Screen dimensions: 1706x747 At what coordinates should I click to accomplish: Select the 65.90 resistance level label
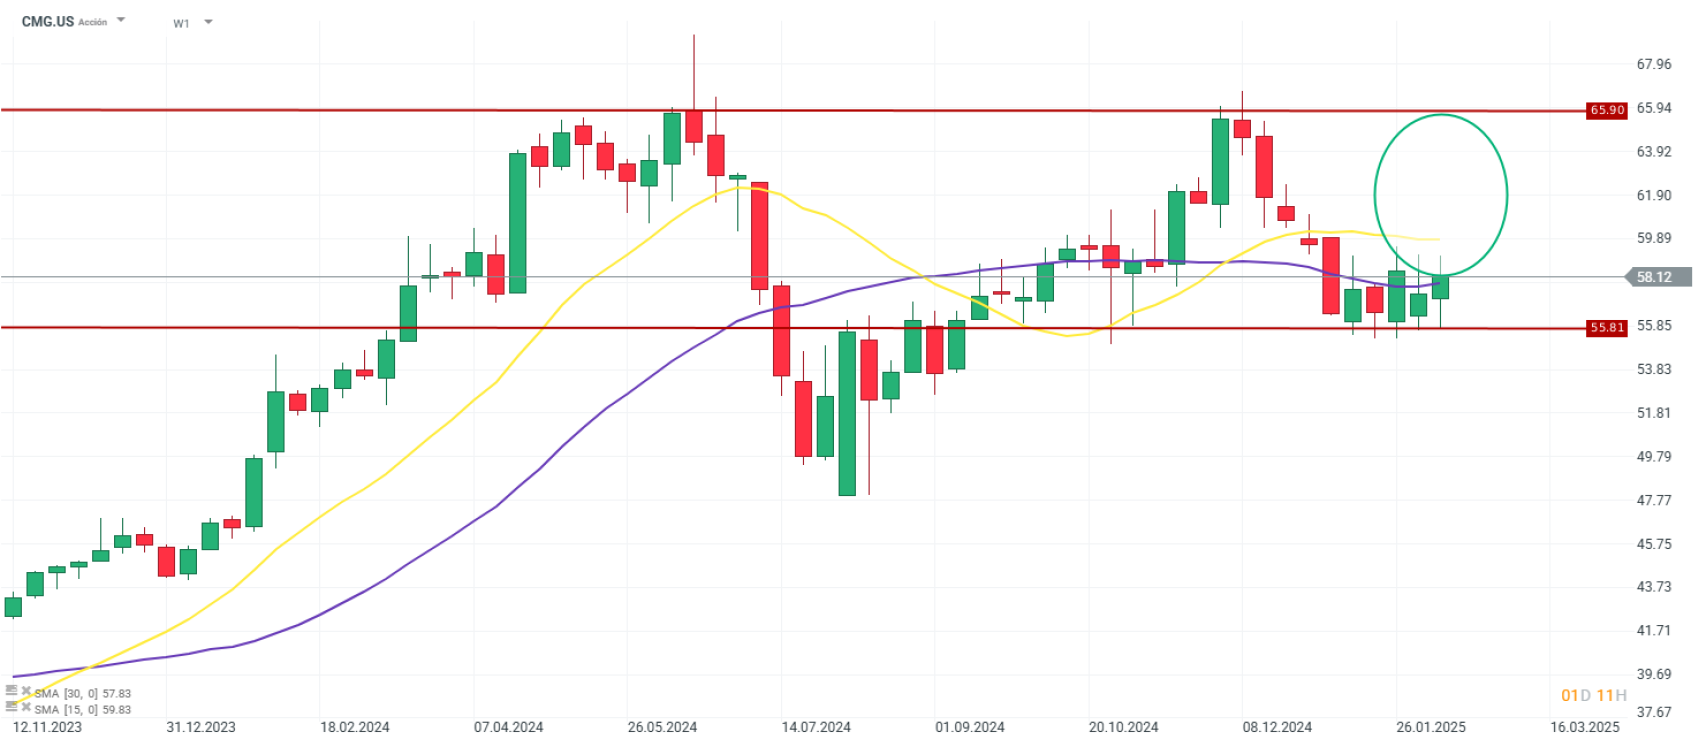pos(1606,110)
